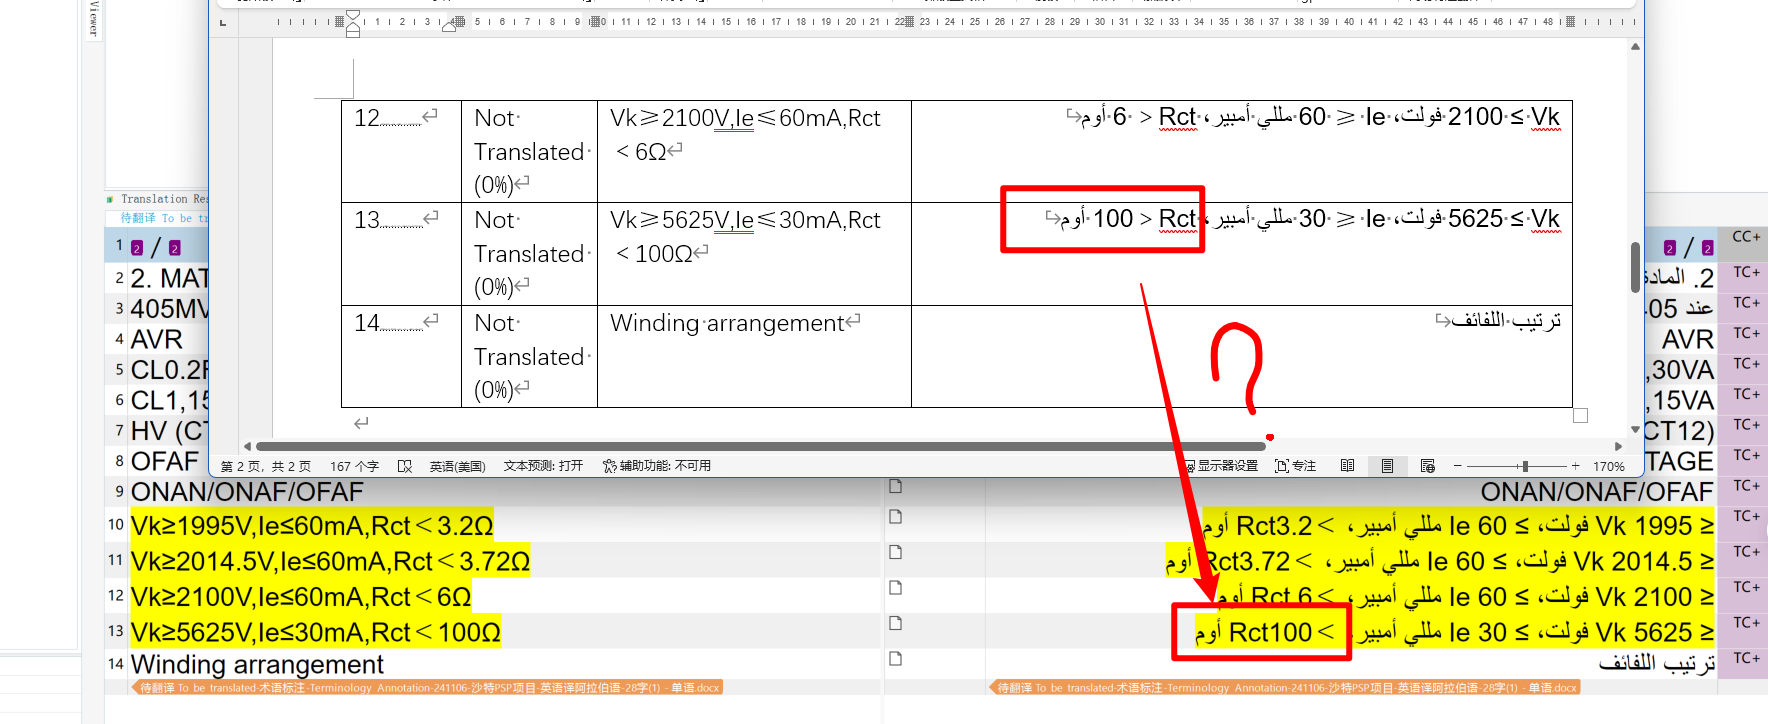Change language 英语(美国) in status bar
Screen dimensions: 1768x724
[x=457, y=466]
